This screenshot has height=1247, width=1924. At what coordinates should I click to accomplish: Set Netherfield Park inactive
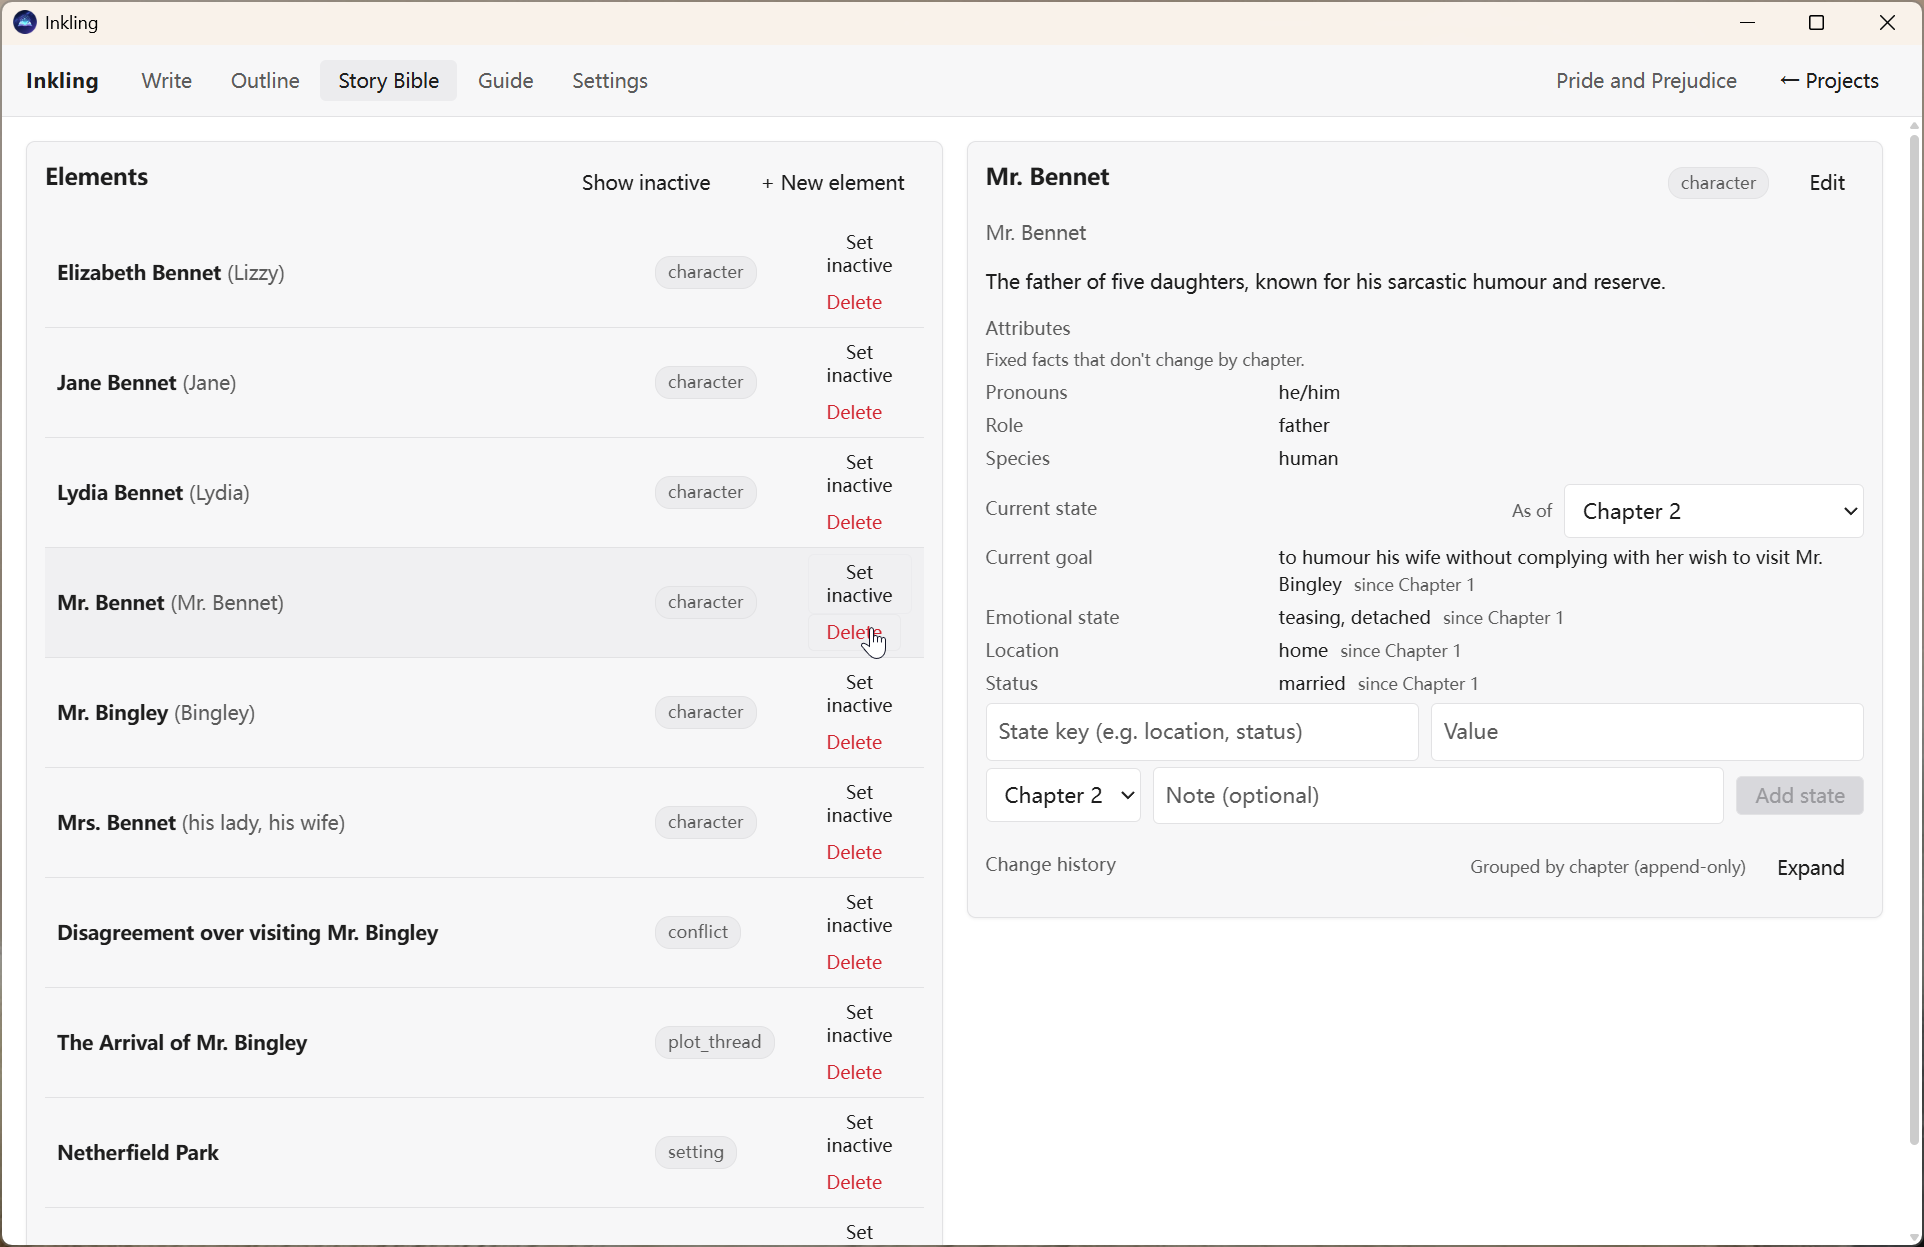tap(859, 1134)
